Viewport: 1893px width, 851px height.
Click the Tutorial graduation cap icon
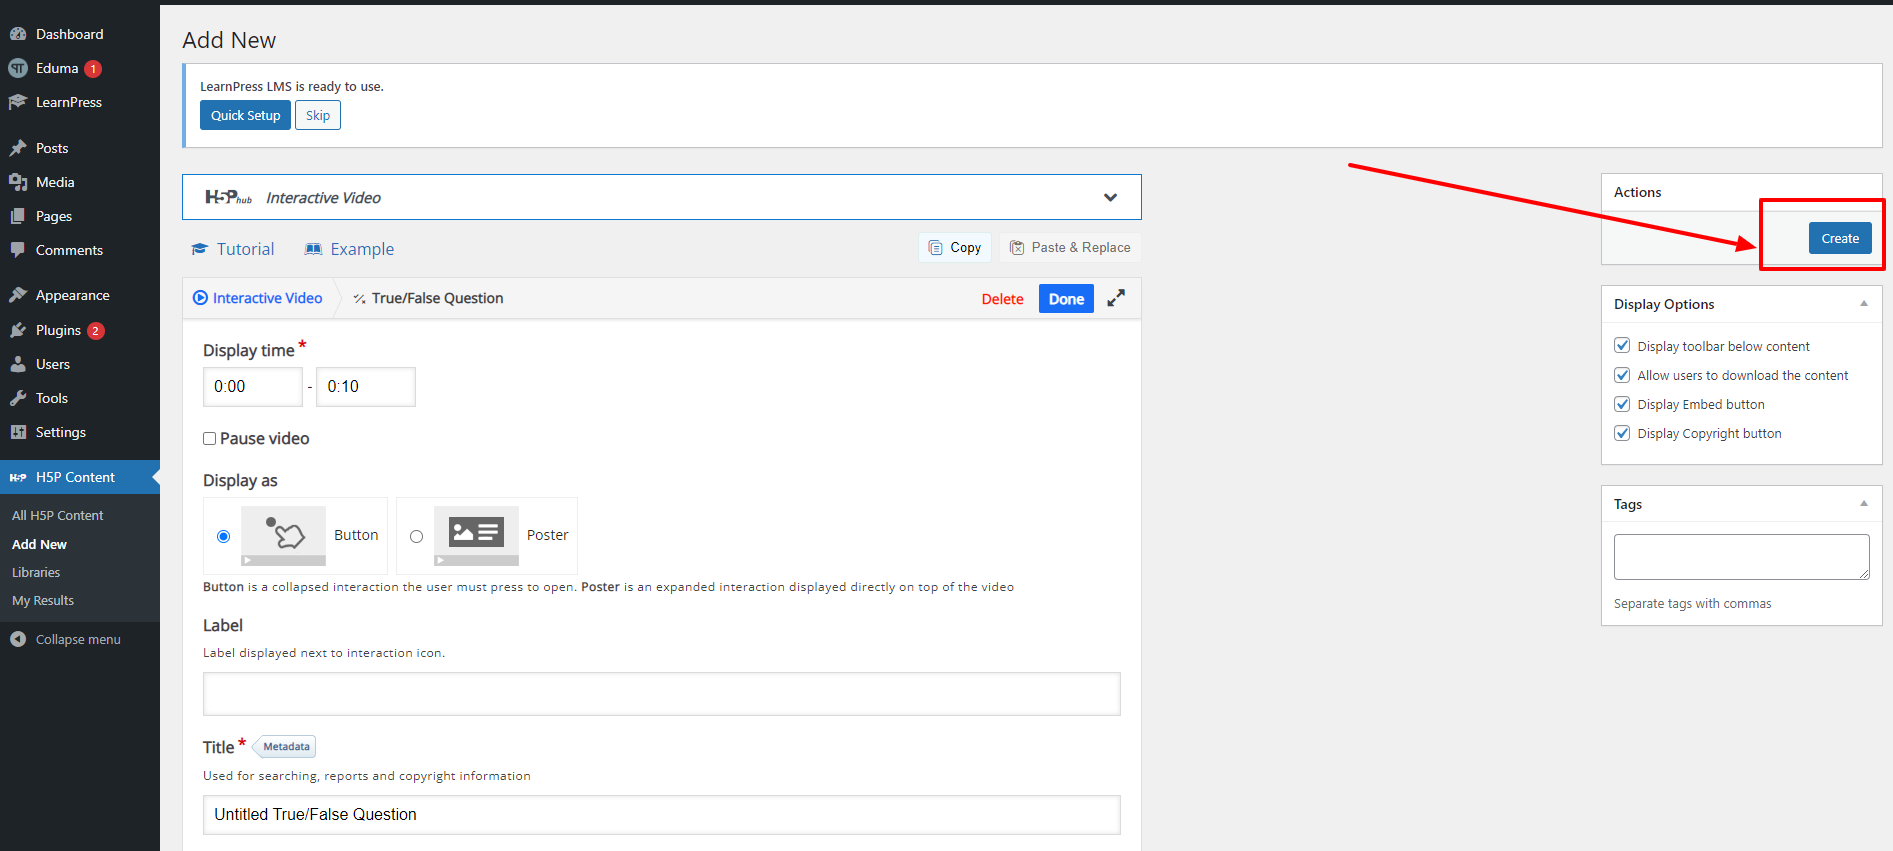tap(200, 249)
